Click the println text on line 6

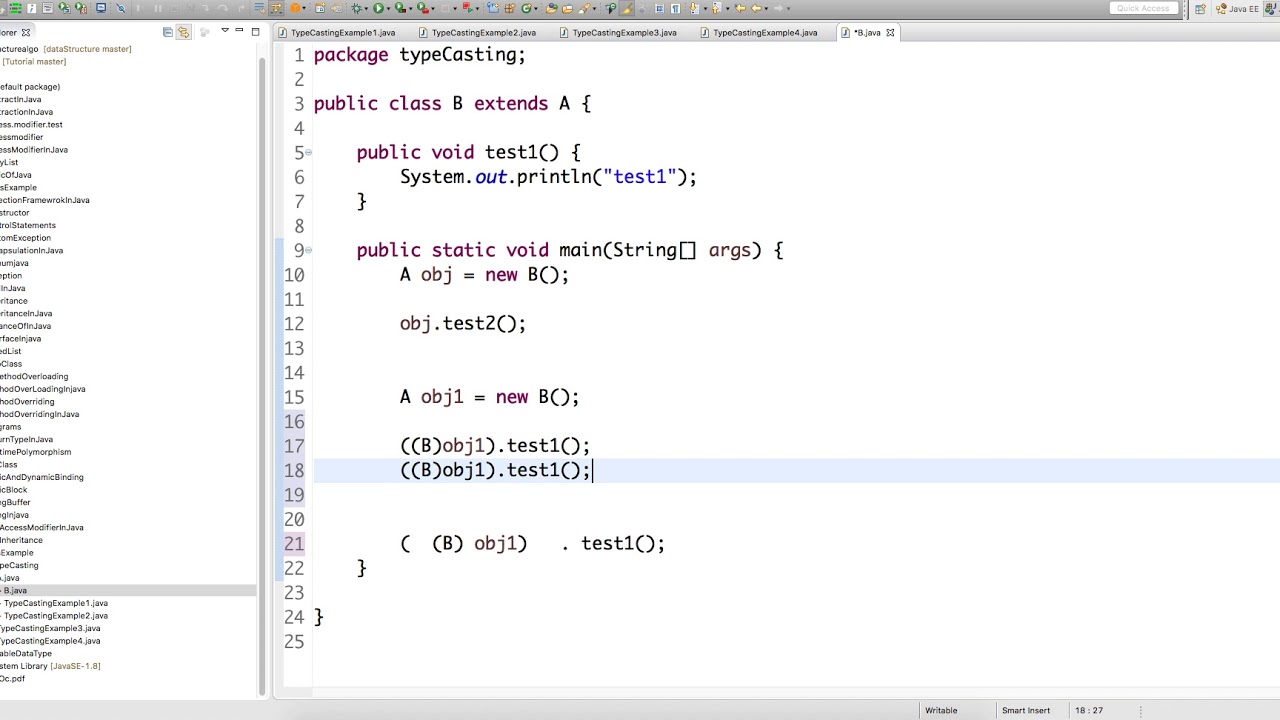[553, 177]
